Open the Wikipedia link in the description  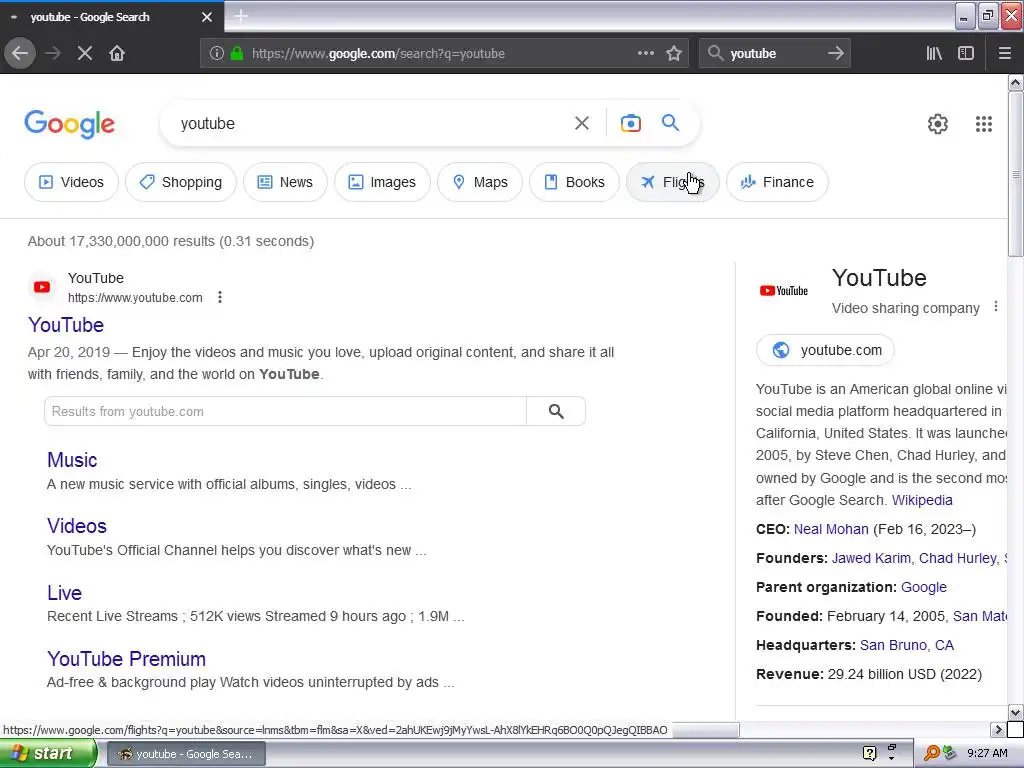pyautogui.click(x=922, y=500)
